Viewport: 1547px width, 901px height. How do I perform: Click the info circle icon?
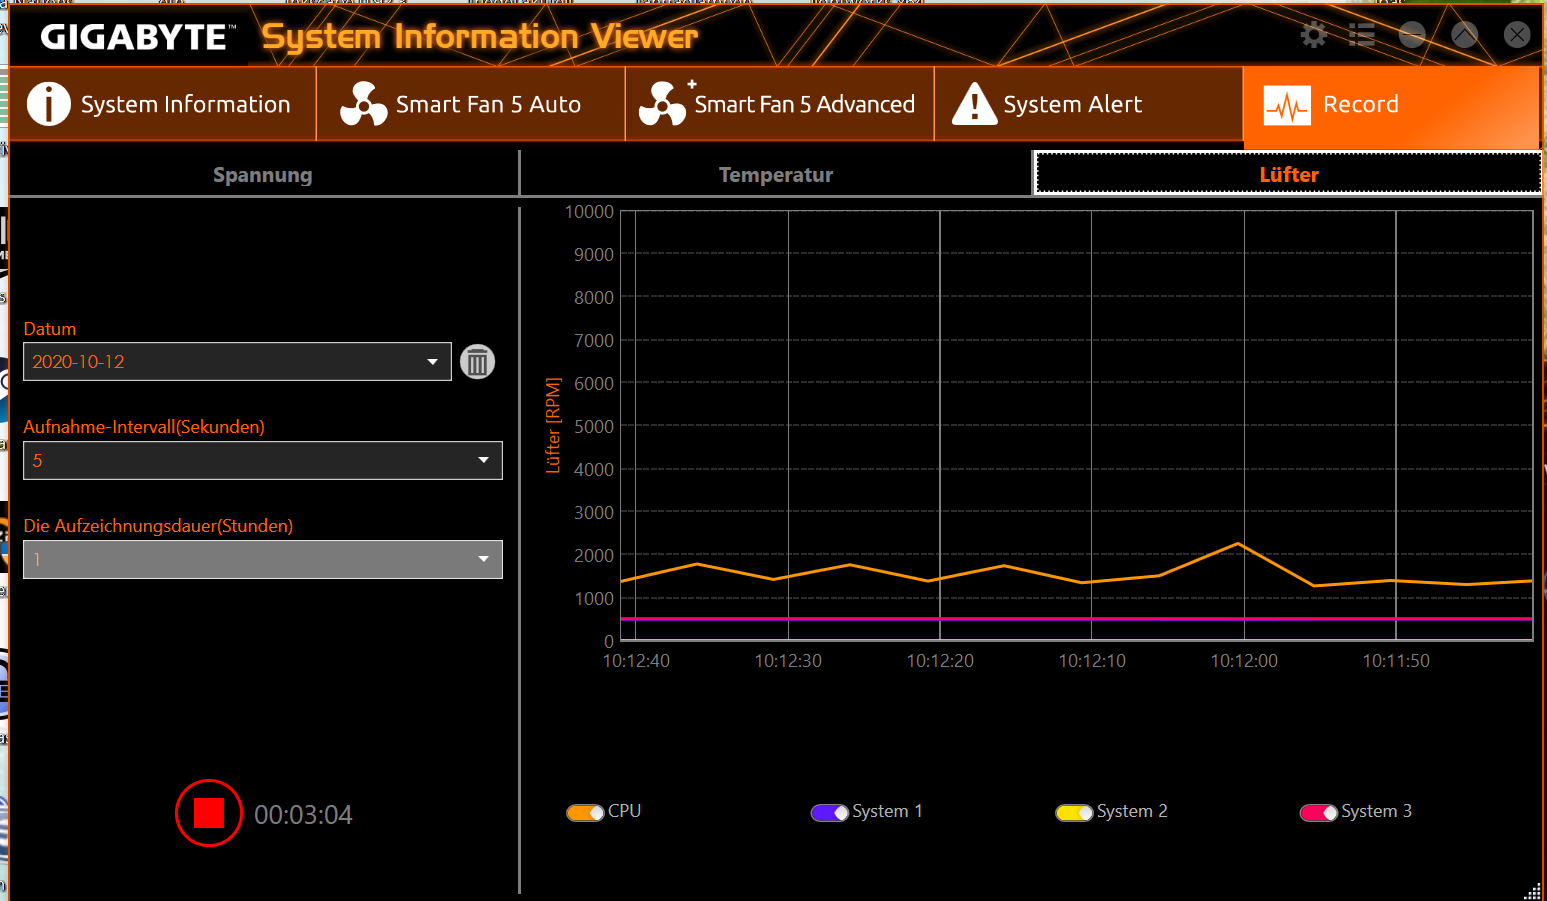coord(48,104)
